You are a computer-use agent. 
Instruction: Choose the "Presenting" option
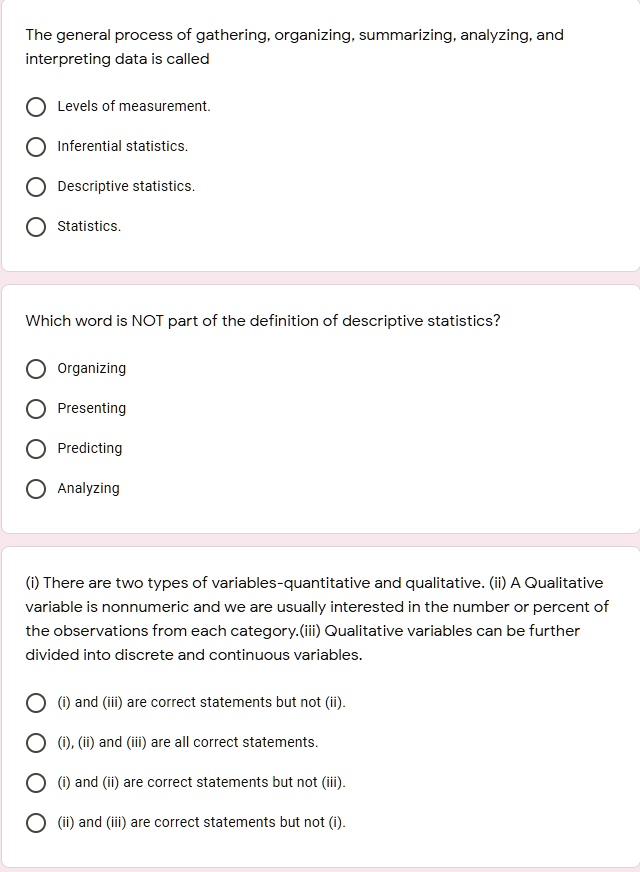tap(36, 408)
